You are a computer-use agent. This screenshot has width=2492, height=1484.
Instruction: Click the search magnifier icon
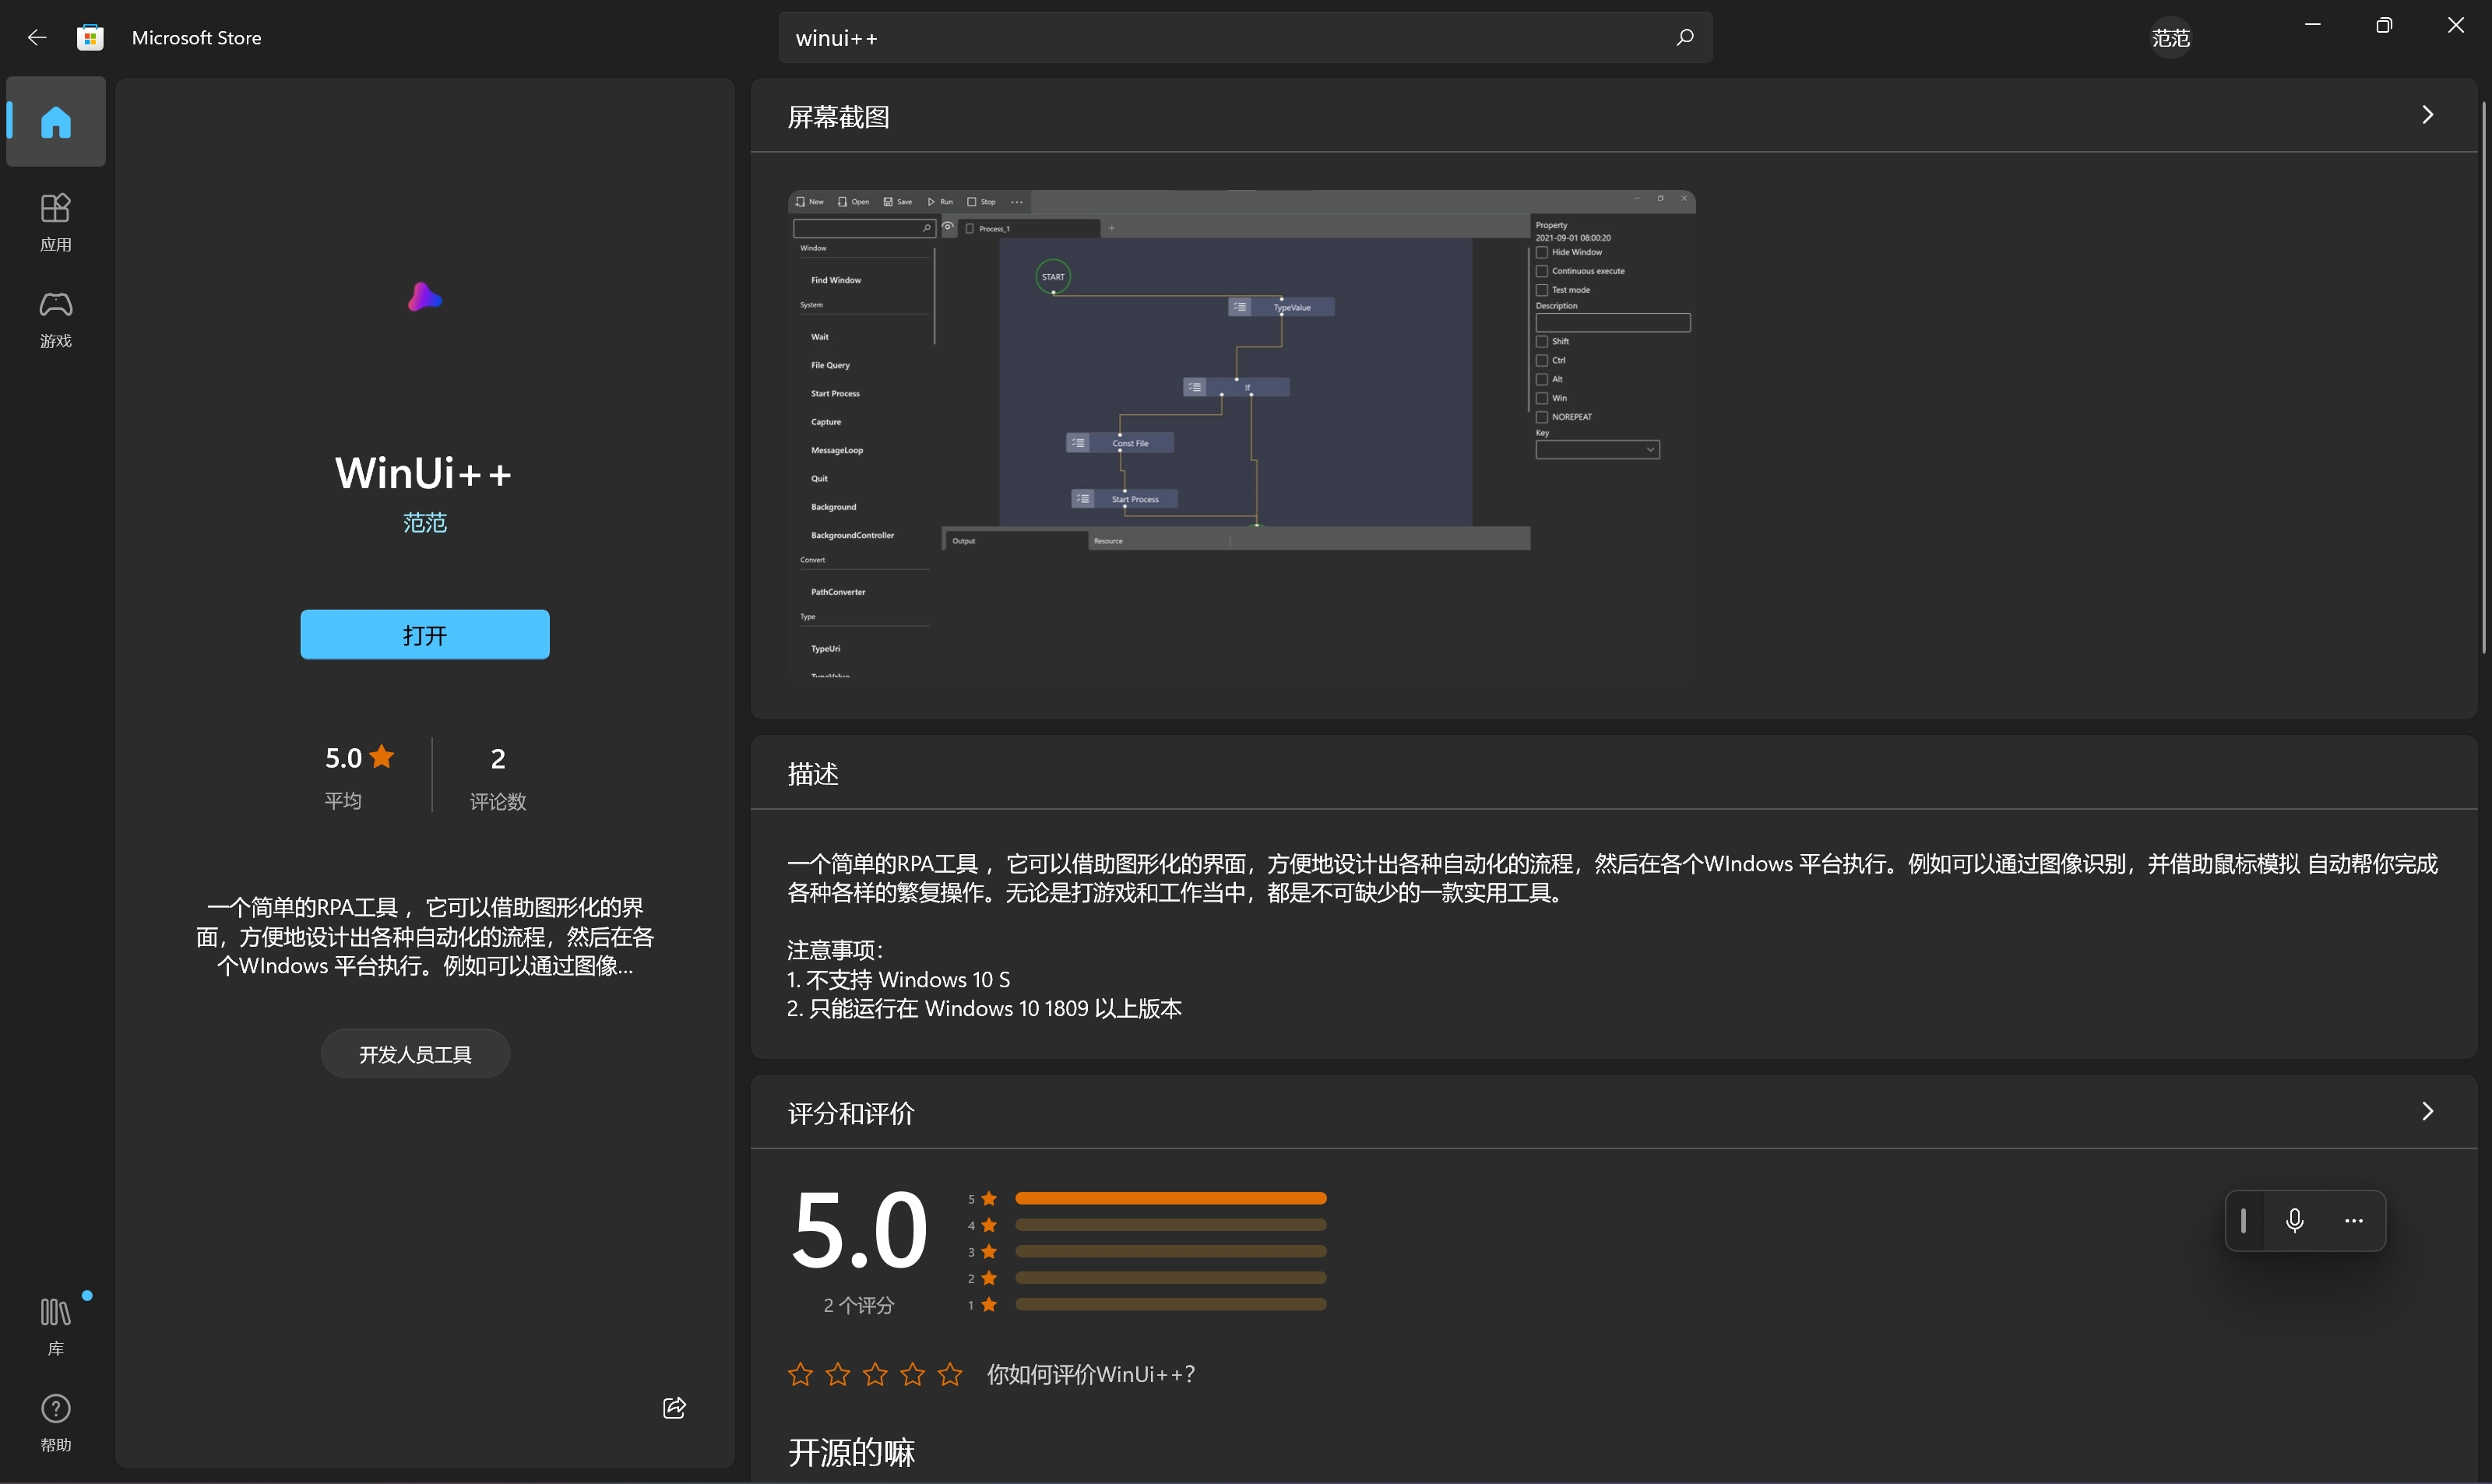[x=1684, y=37]
